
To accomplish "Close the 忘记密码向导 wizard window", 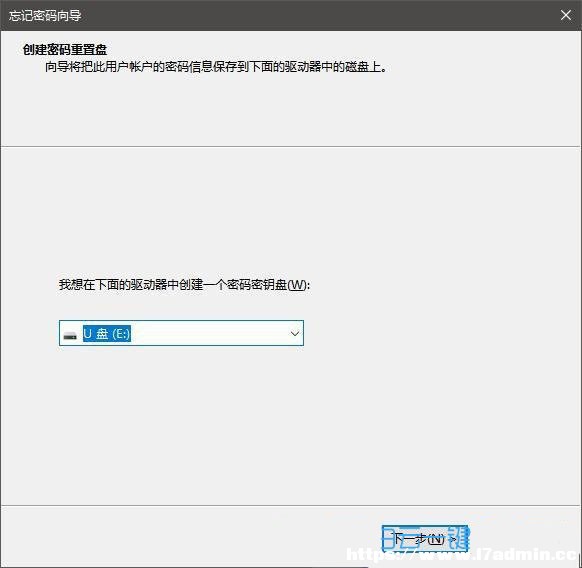I will pyautogui.click(x=566, y=15).
